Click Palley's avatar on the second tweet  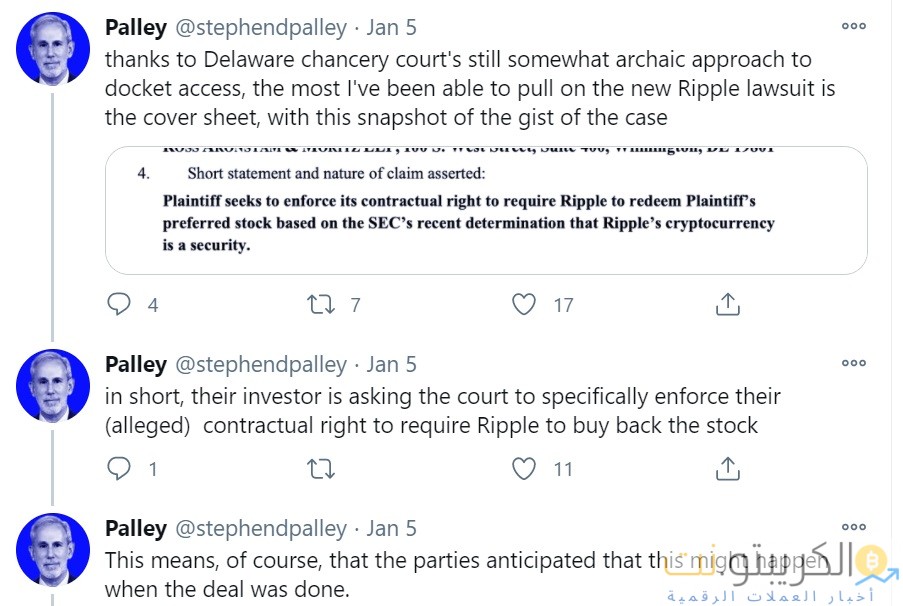tap(54, 385)
